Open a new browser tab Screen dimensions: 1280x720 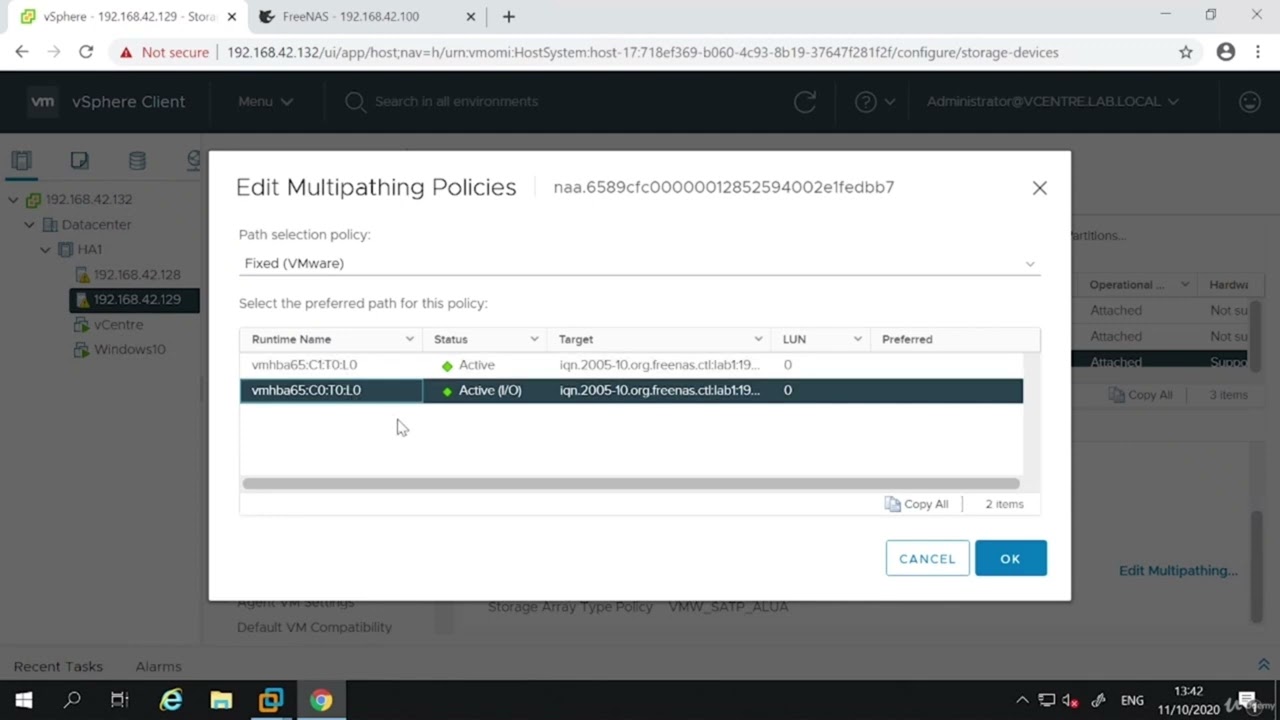[x=508, y=17]
